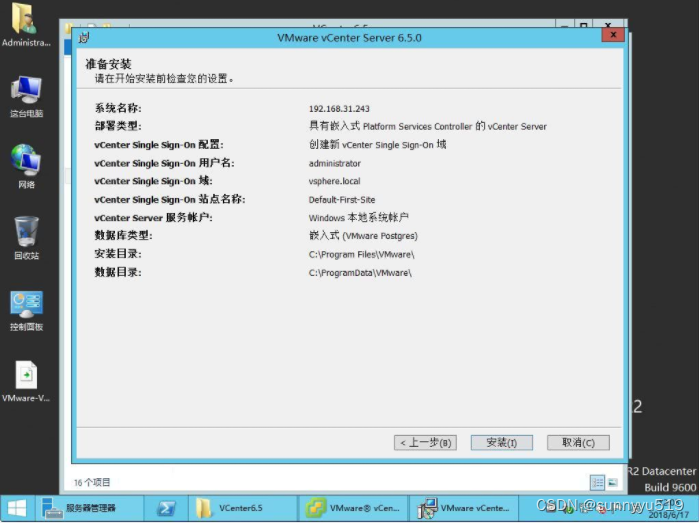Image resolution: width=699 pixels, height=523 pixels.
Task: Click the 部署类型 Platform Services Controller value
Action: [428, 126]
